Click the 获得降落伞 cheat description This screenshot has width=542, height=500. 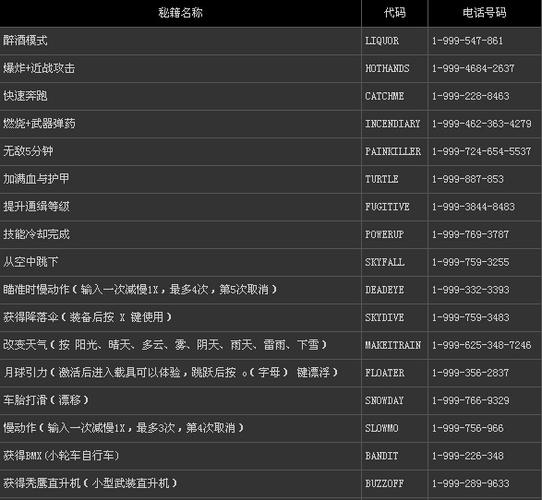87,317
